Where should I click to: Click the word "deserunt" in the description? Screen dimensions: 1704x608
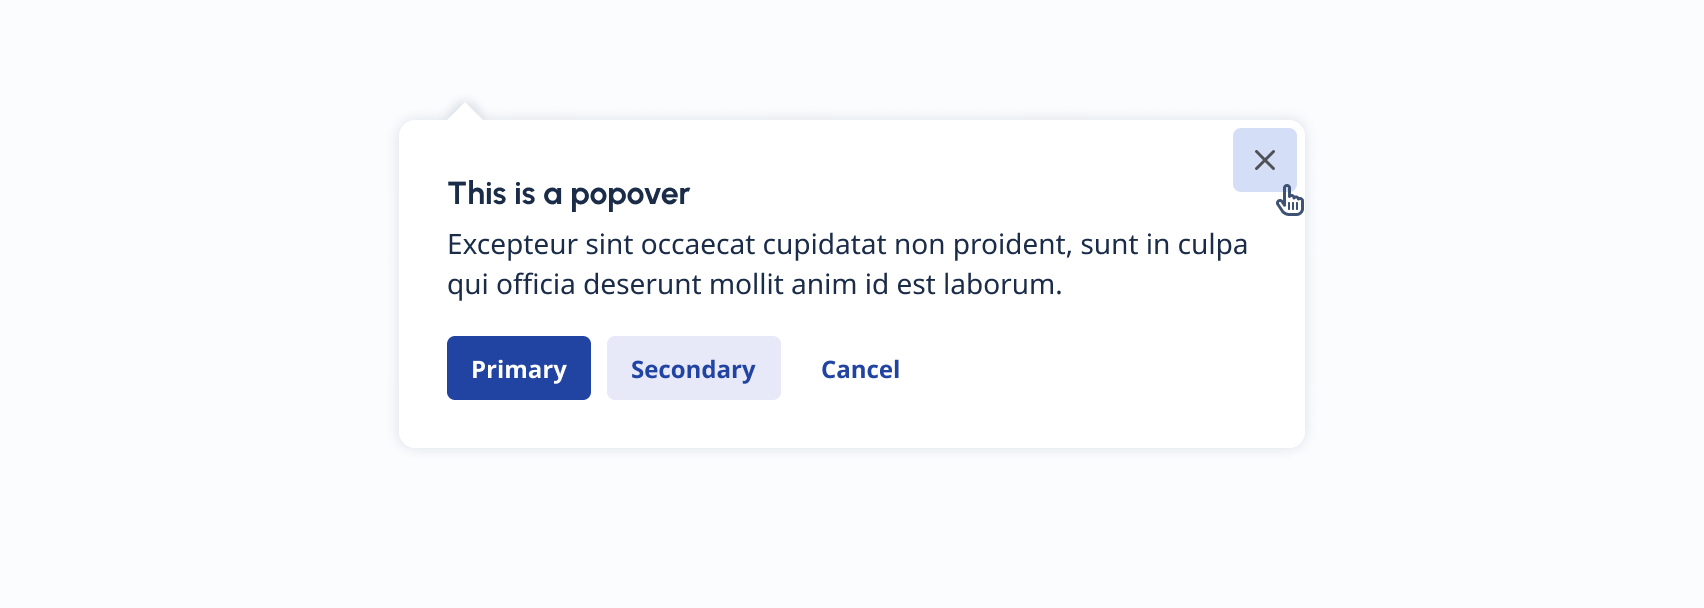[641, 285]
